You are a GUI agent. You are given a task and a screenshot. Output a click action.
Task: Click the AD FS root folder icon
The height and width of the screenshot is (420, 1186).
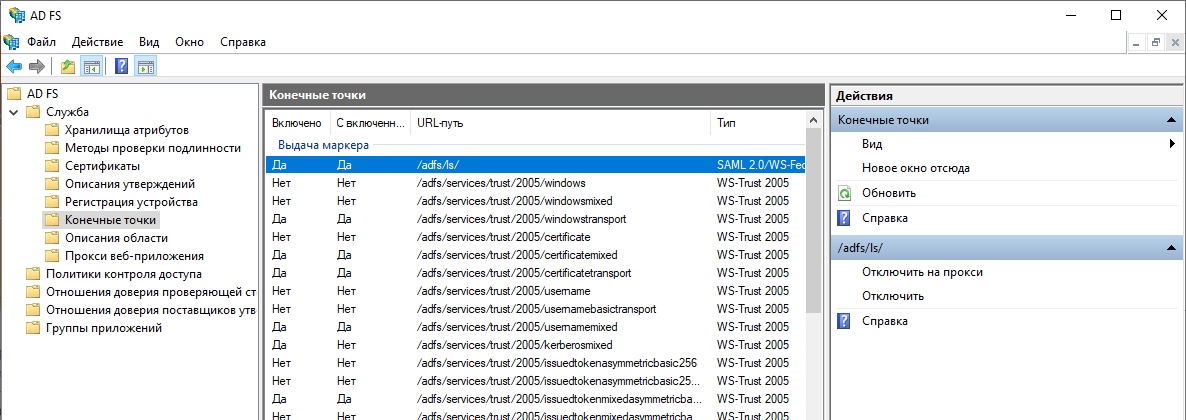[x=14, y=94]
